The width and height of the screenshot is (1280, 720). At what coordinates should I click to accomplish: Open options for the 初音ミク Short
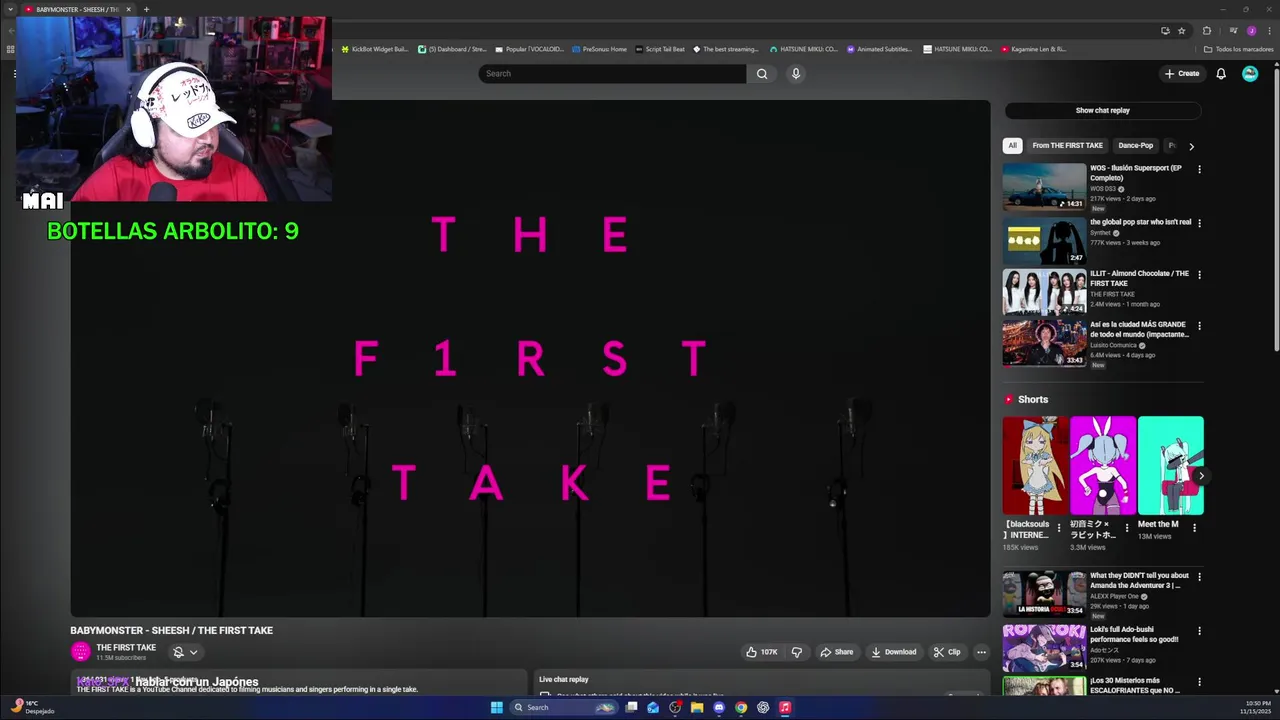(x=1127, y=528)
